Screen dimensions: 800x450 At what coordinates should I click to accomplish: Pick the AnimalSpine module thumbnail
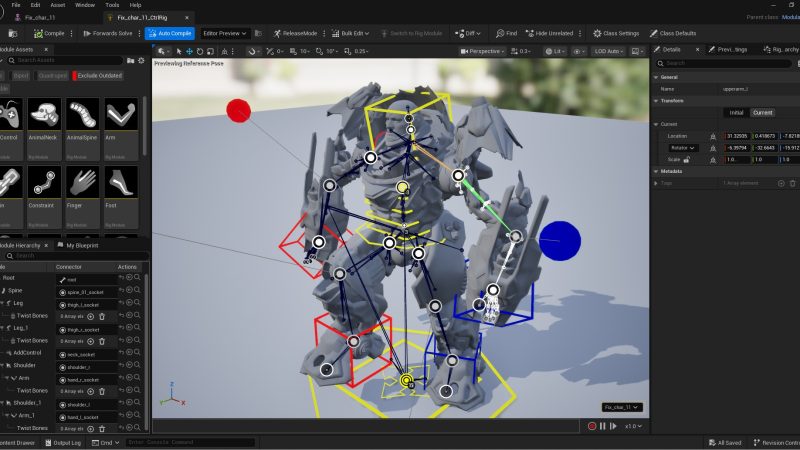[82, 115]
